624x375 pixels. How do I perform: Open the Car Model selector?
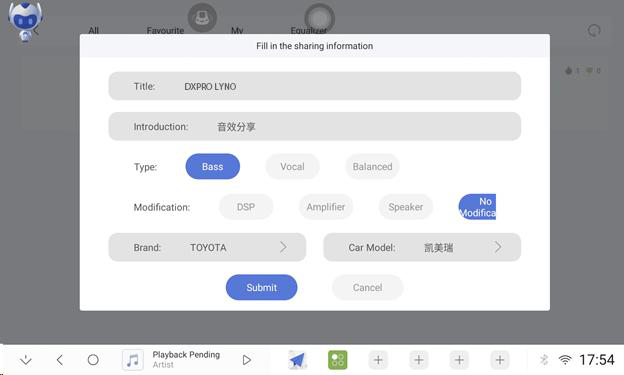pos(422,247)
